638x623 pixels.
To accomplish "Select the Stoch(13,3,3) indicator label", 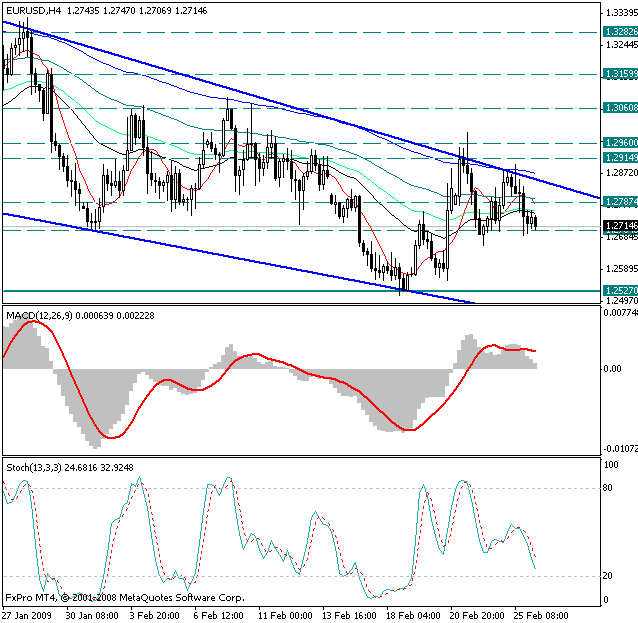I will (x=35, y=467).
